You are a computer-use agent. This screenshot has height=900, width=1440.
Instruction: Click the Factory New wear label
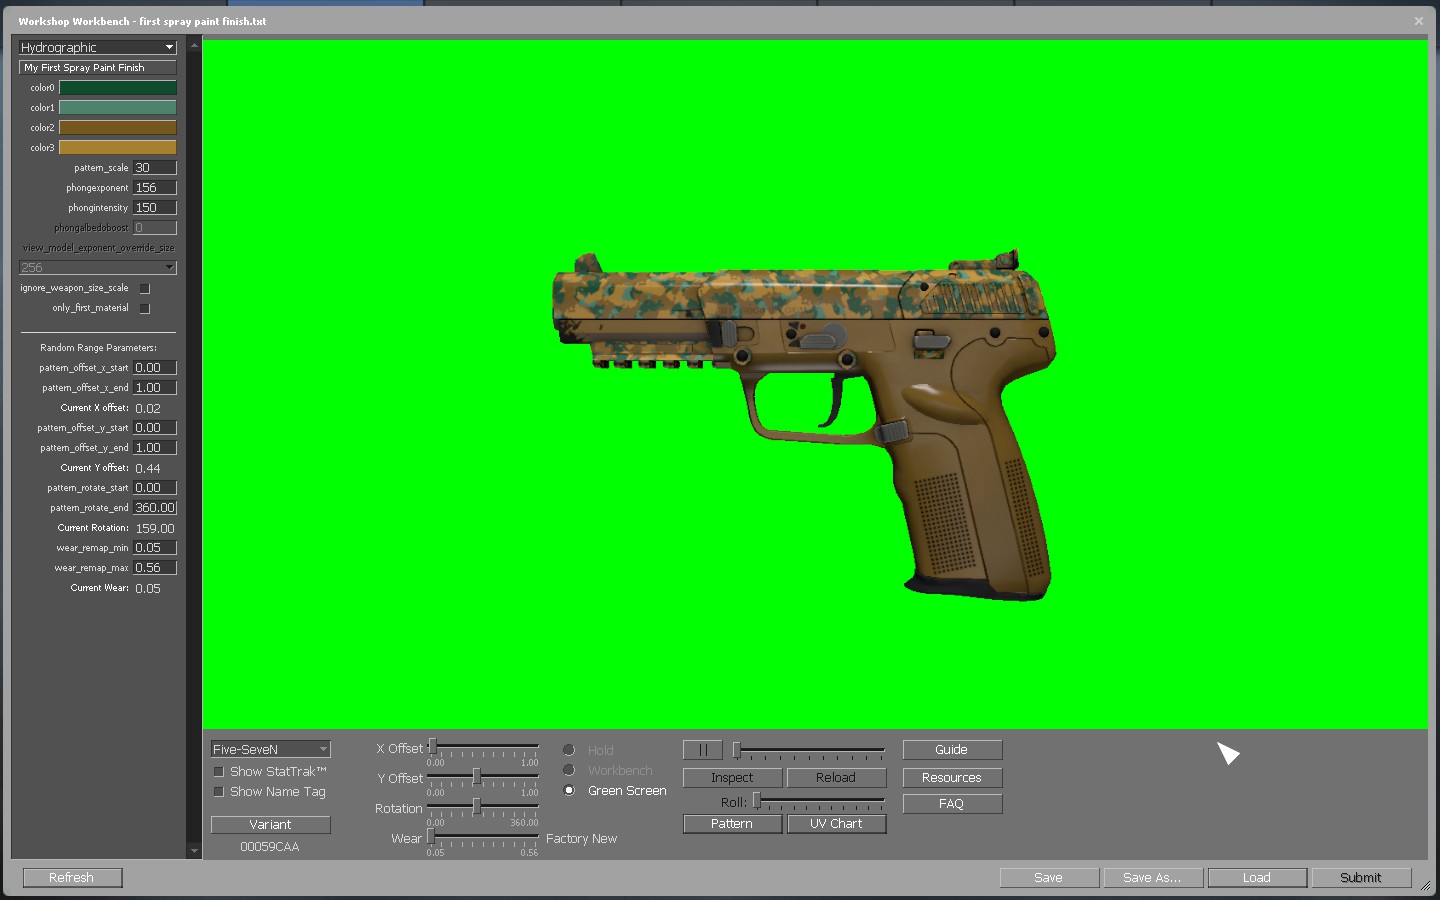coord(582,839)
